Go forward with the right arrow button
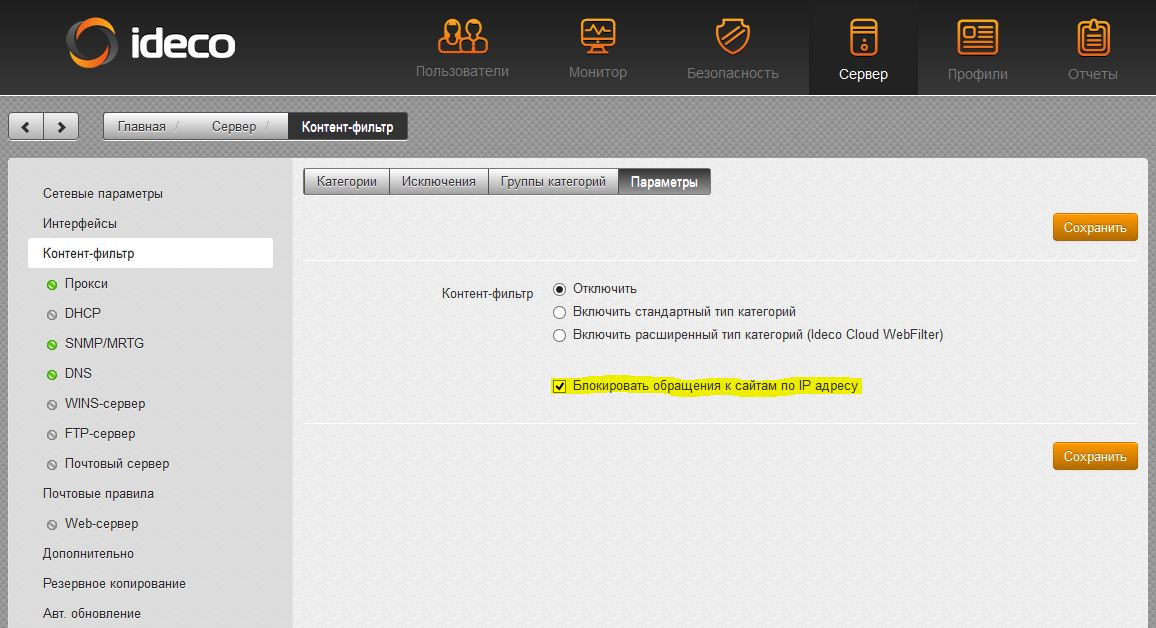 point(61,127)
